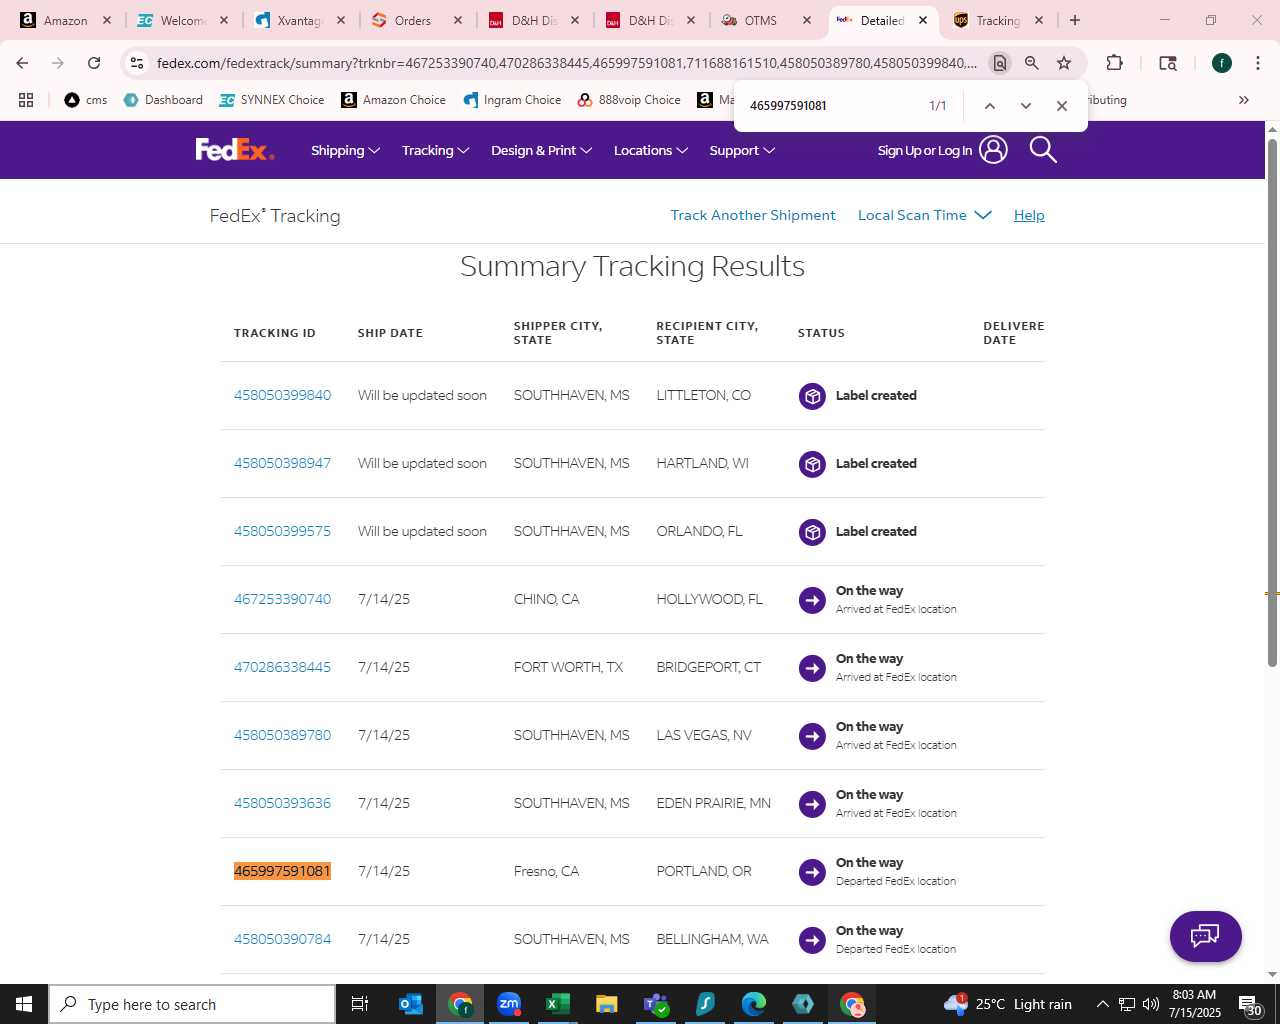Go to next find-in-page match
Viewport: 1280px width, 1024px height.
click(x=1025, y=106)
